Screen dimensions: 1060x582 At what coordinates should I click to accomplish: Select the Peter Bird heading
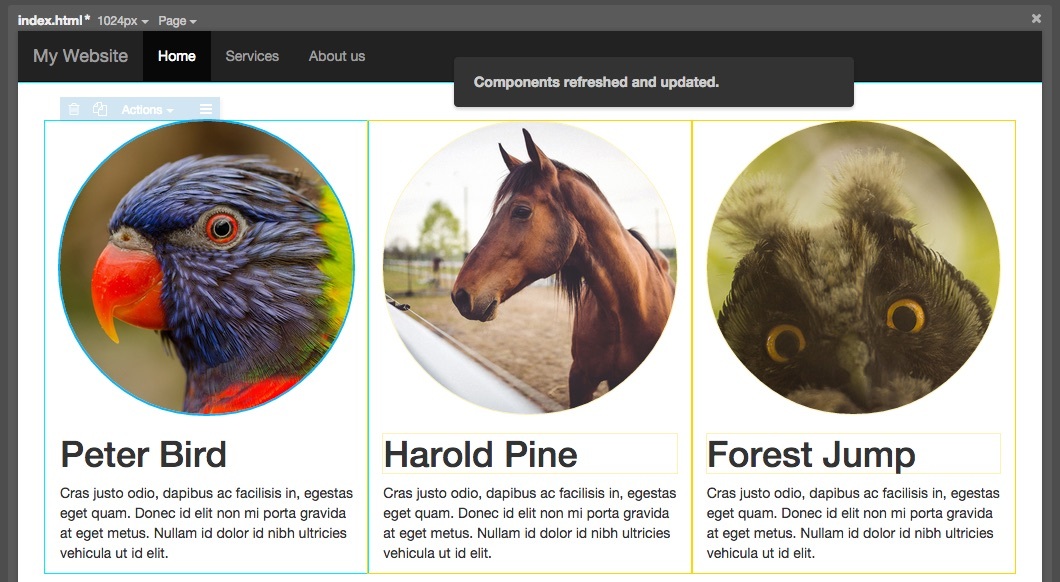click(x=143, y=454)
